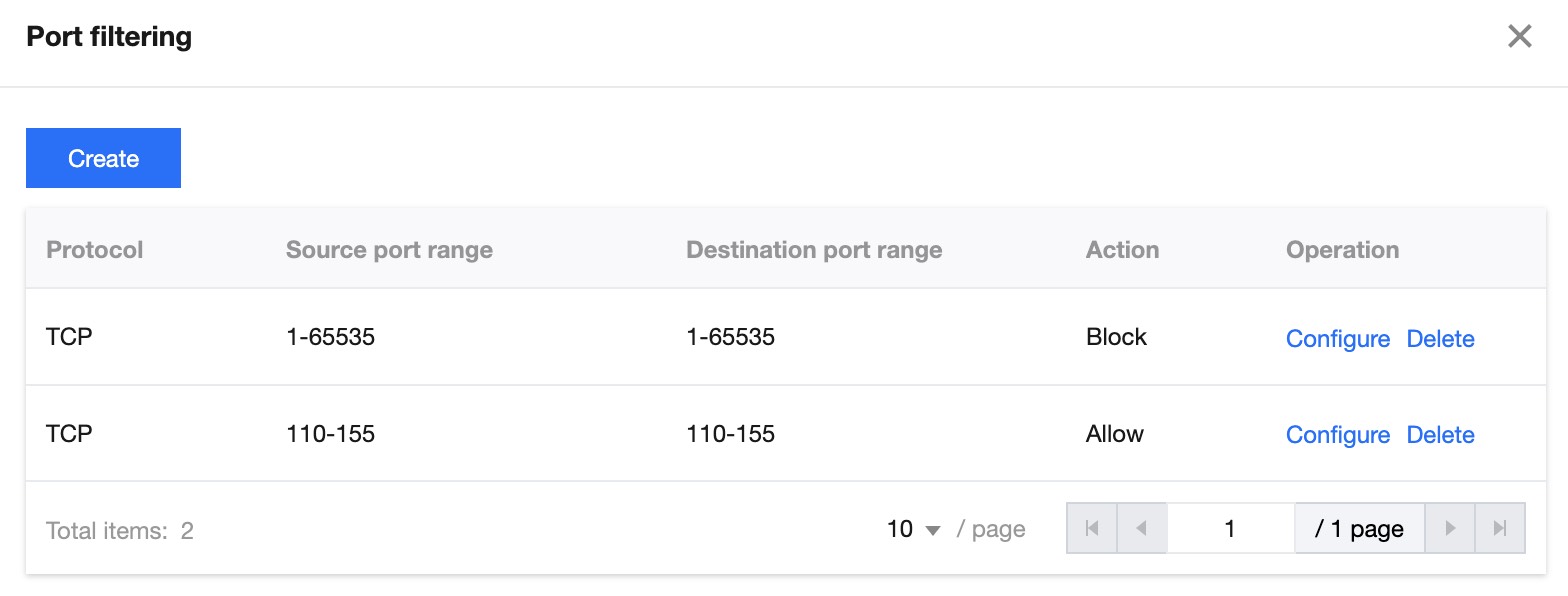Image resolution: width=1568 pixels, height=596 pixels.
Task: Delete the TCP Block rule
Action: (1440, 339)
